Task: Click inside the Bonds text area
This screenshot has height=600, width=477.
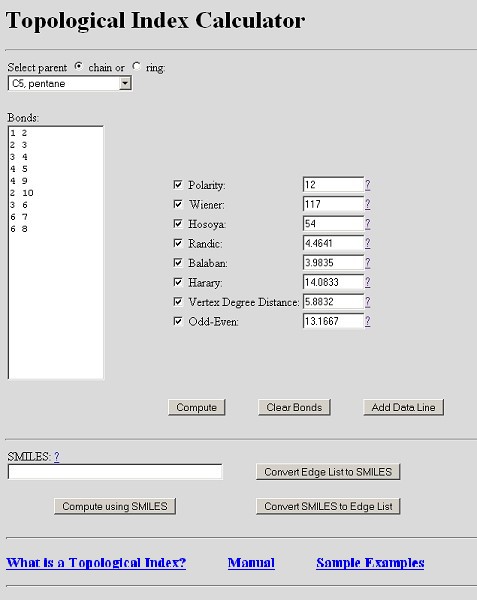Action: [x=56, y=253]
